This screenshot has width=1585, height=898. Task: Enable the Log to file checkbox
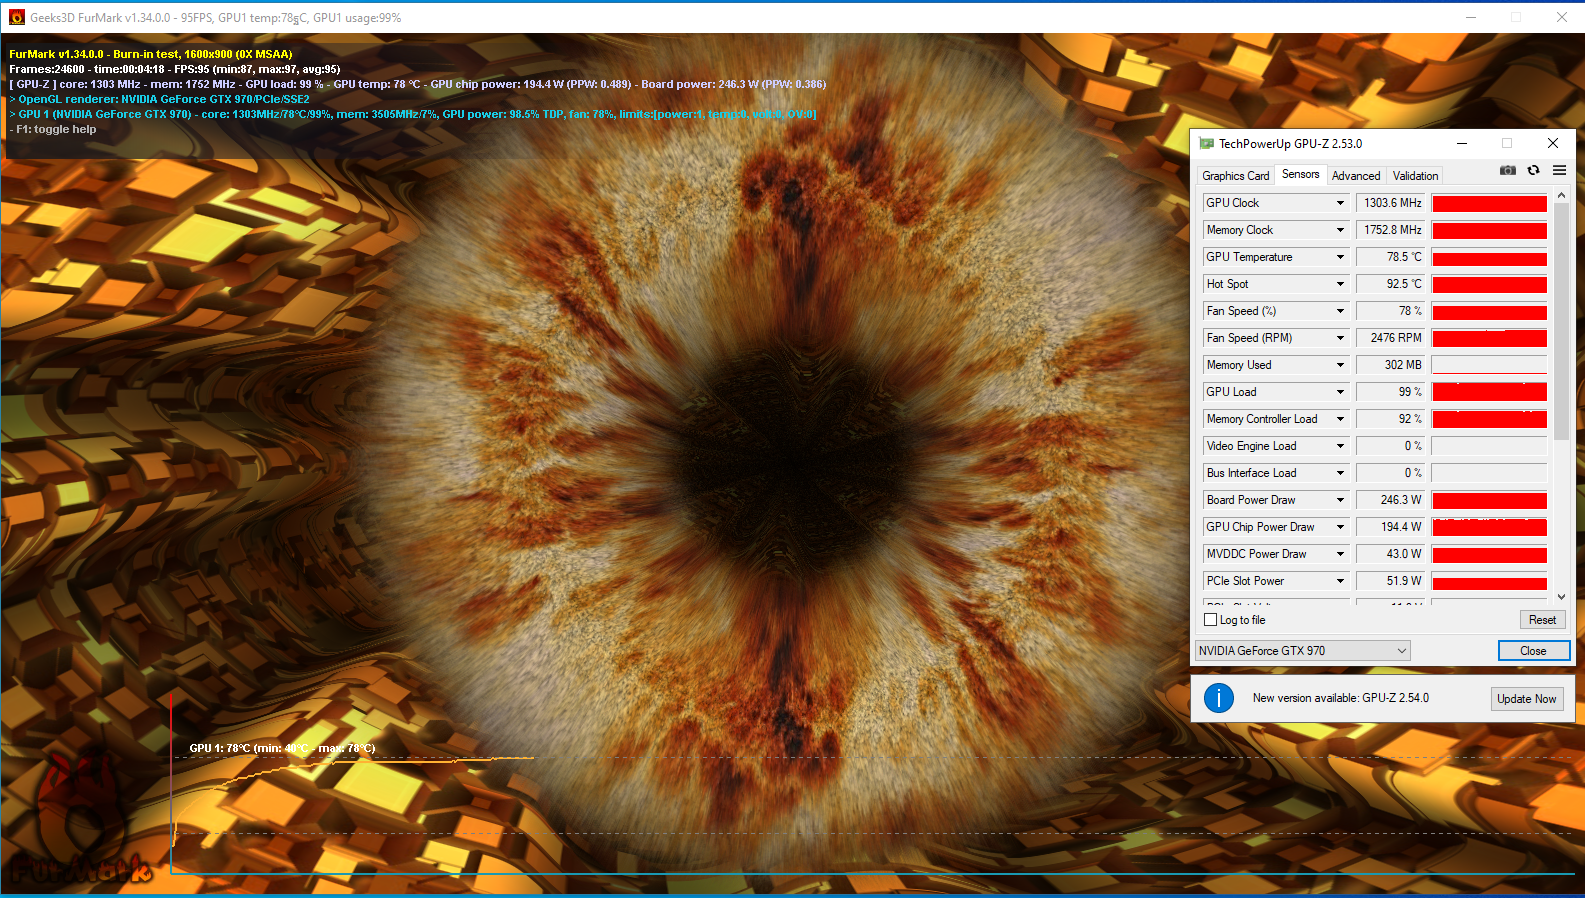tap(1211, 620)
